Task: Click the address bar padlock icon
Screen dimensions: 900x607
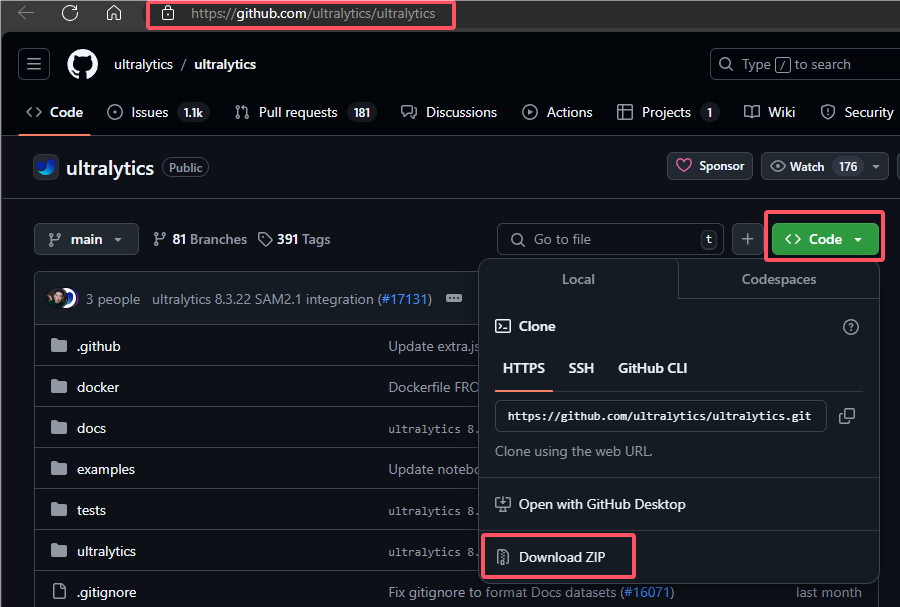Action: (168, 13)
